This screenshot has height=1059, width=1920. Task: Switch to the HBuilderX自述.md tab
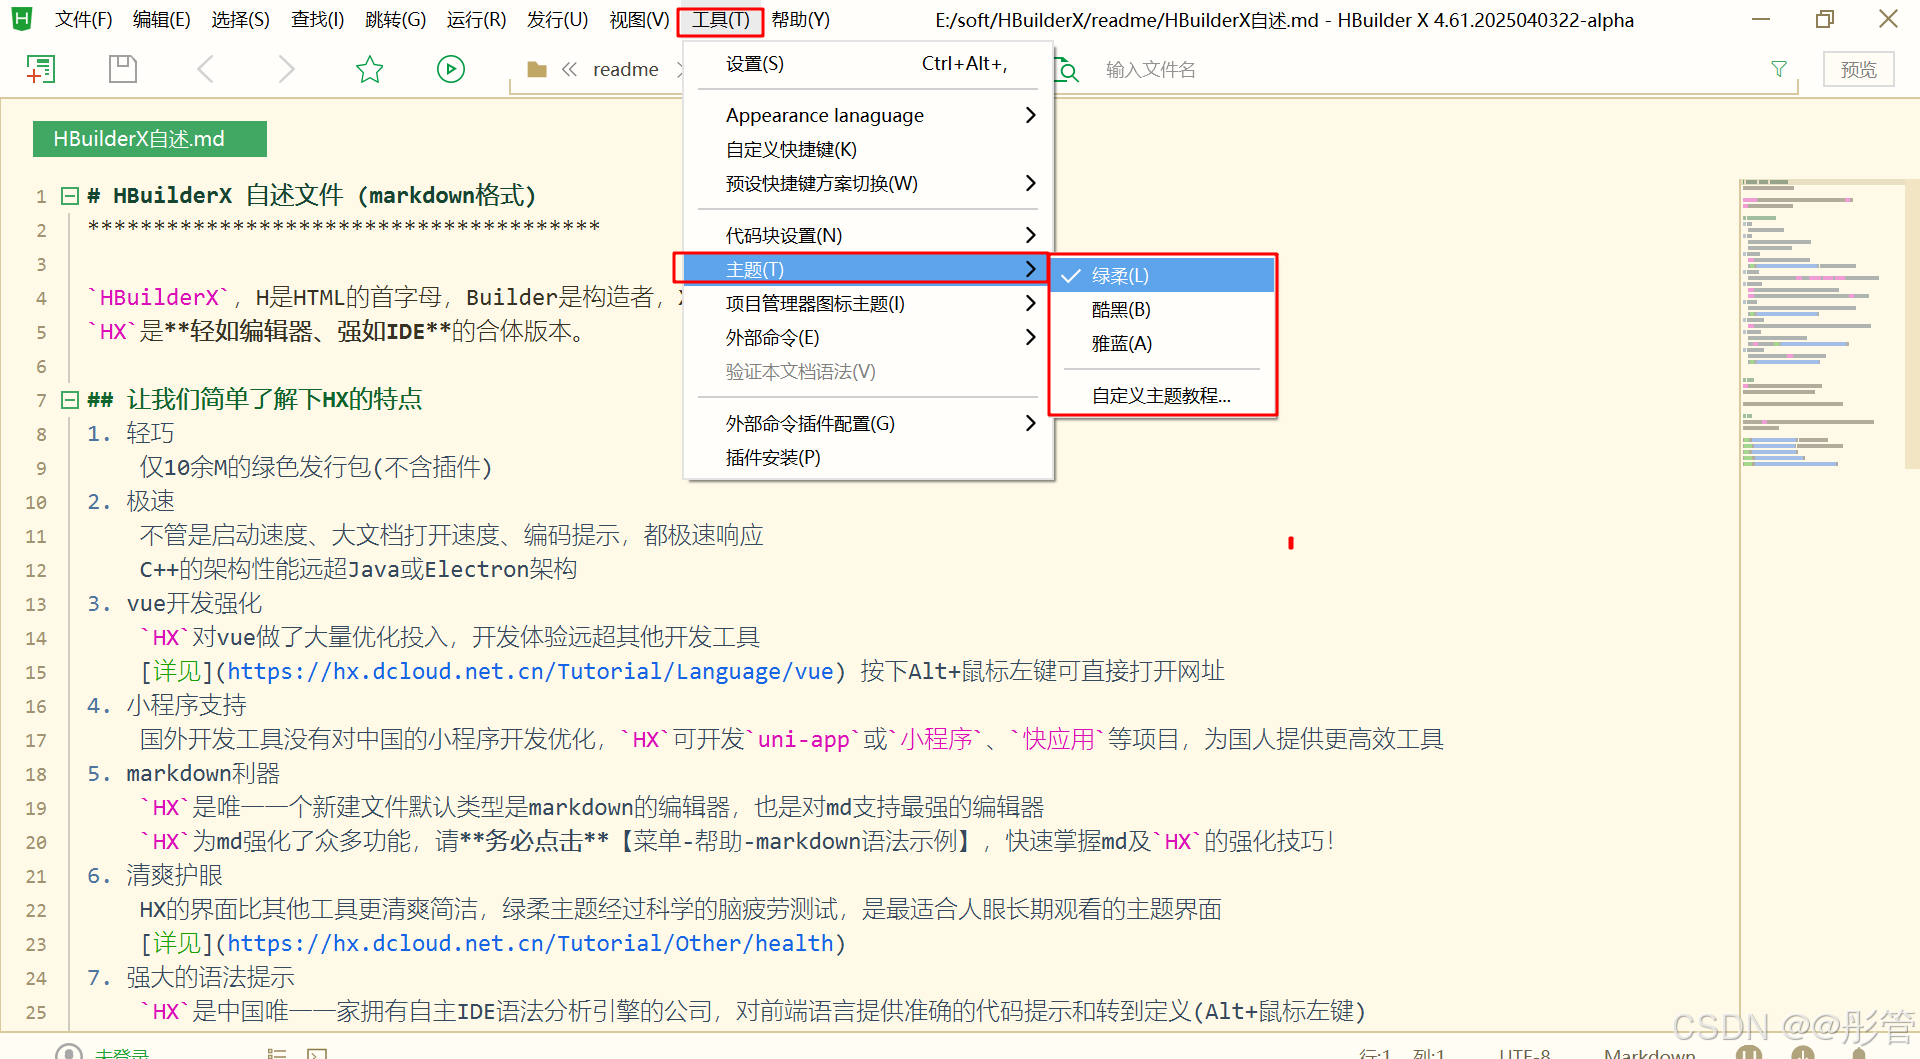150,139
